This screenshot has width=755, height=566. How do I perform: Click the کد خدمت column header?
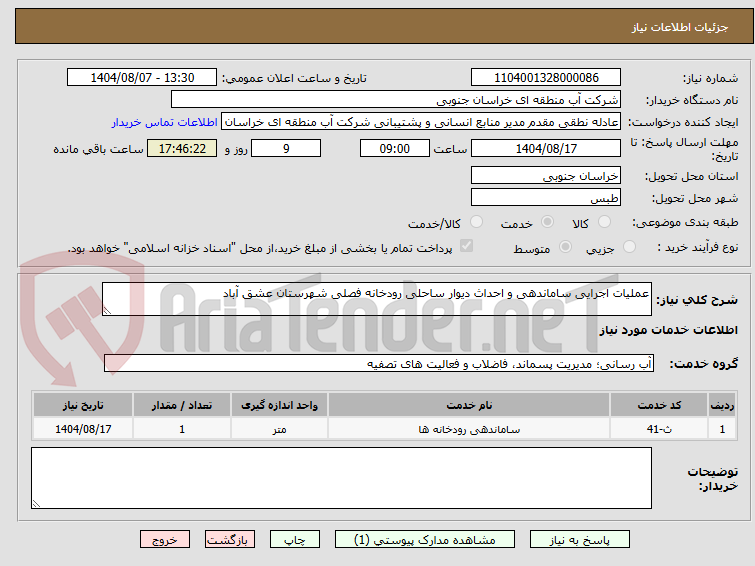coord(659,405)
